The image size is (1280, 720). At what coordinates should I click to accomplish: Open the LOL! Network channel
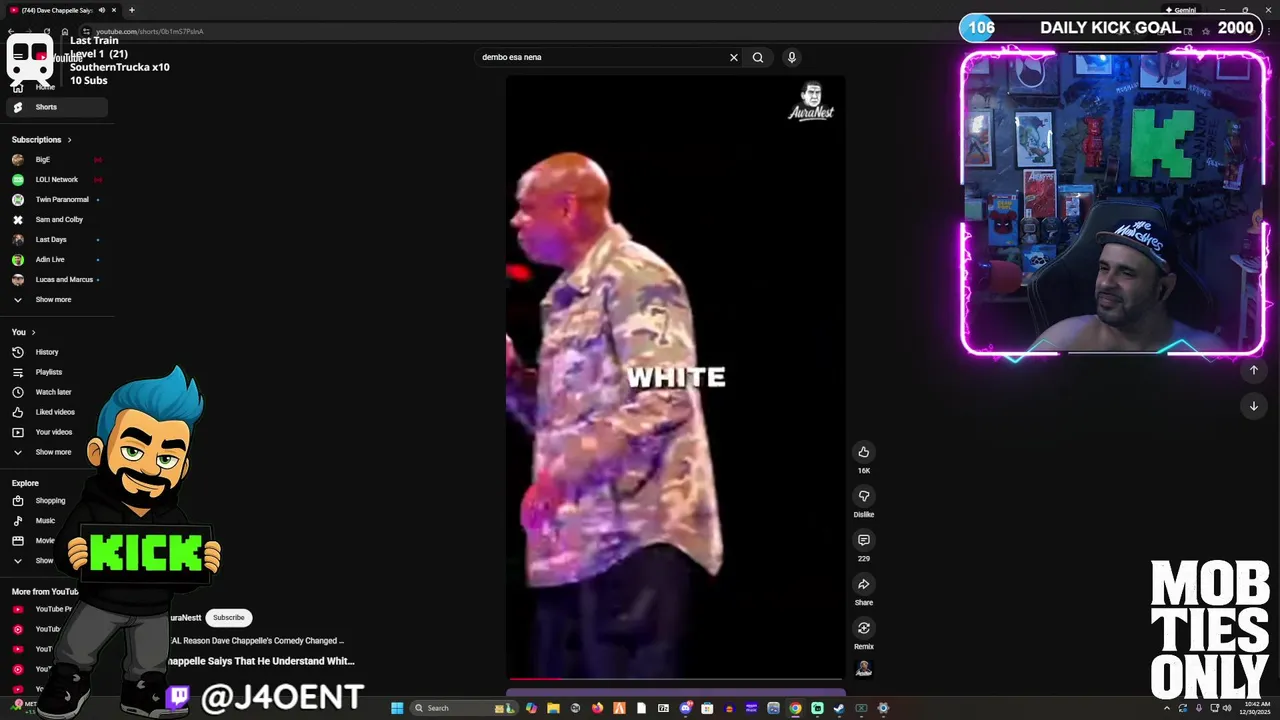point(56,180)
